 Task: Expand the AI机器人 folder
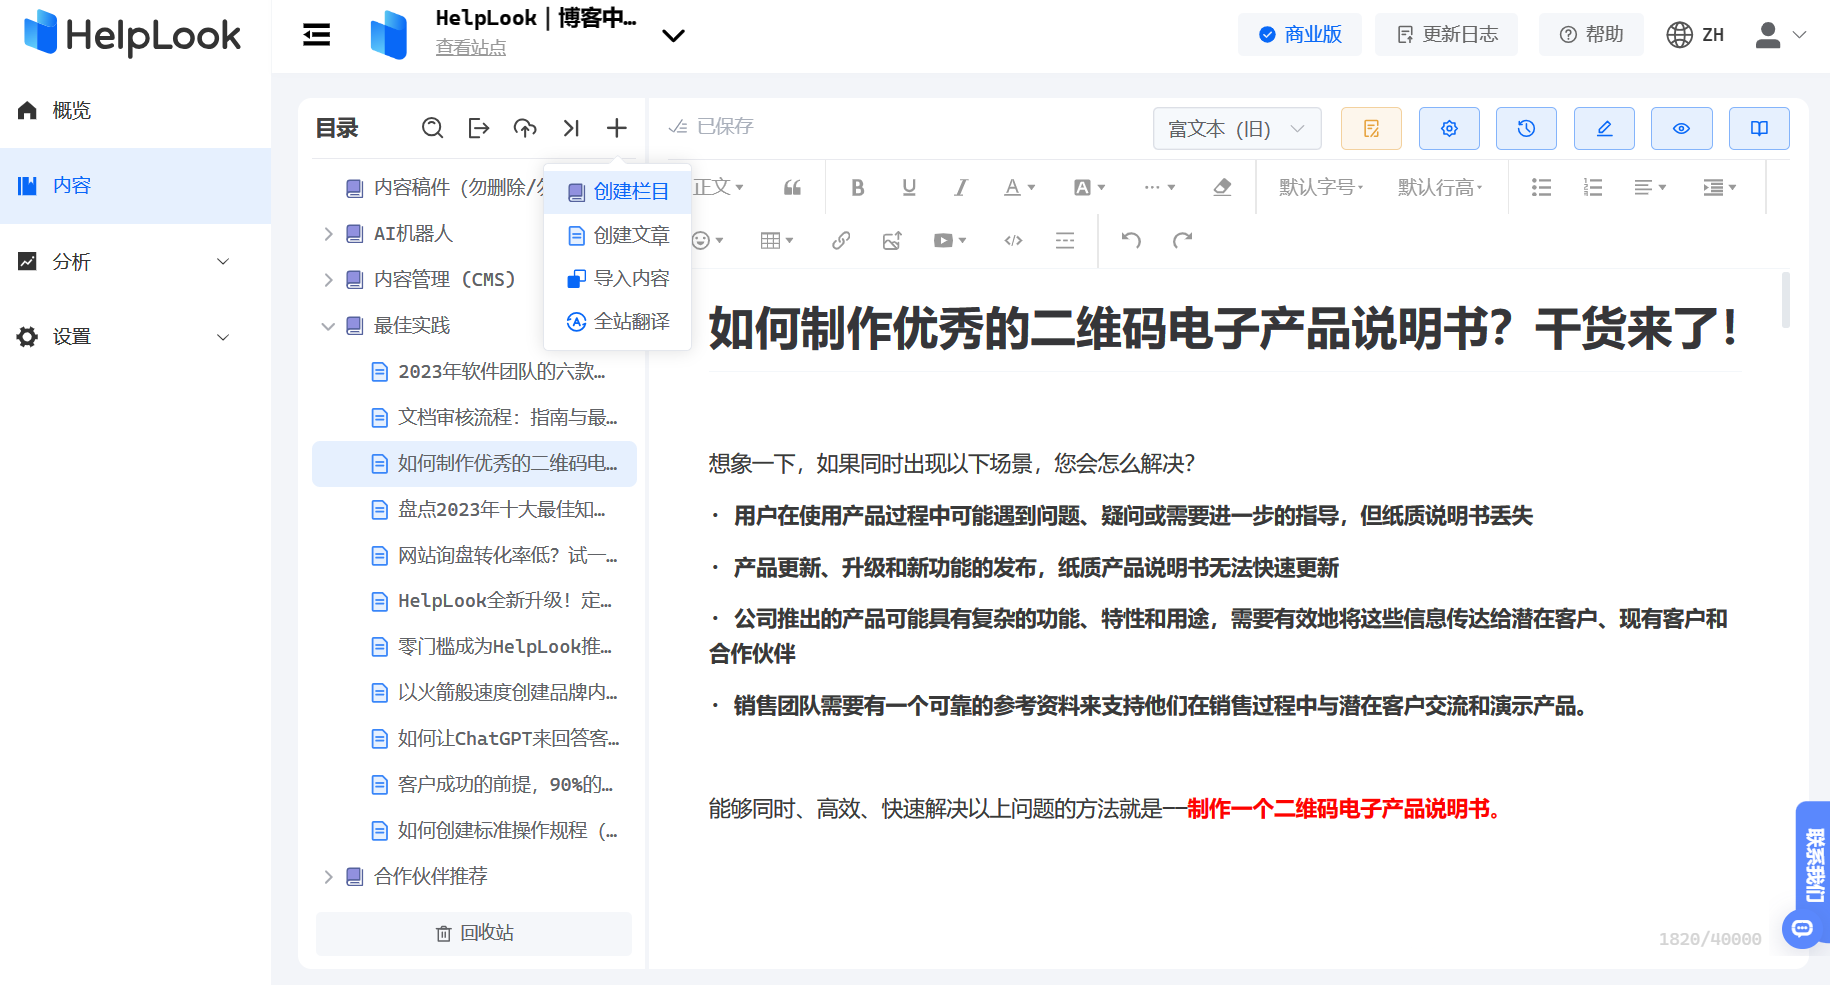(x=328, y=233)
